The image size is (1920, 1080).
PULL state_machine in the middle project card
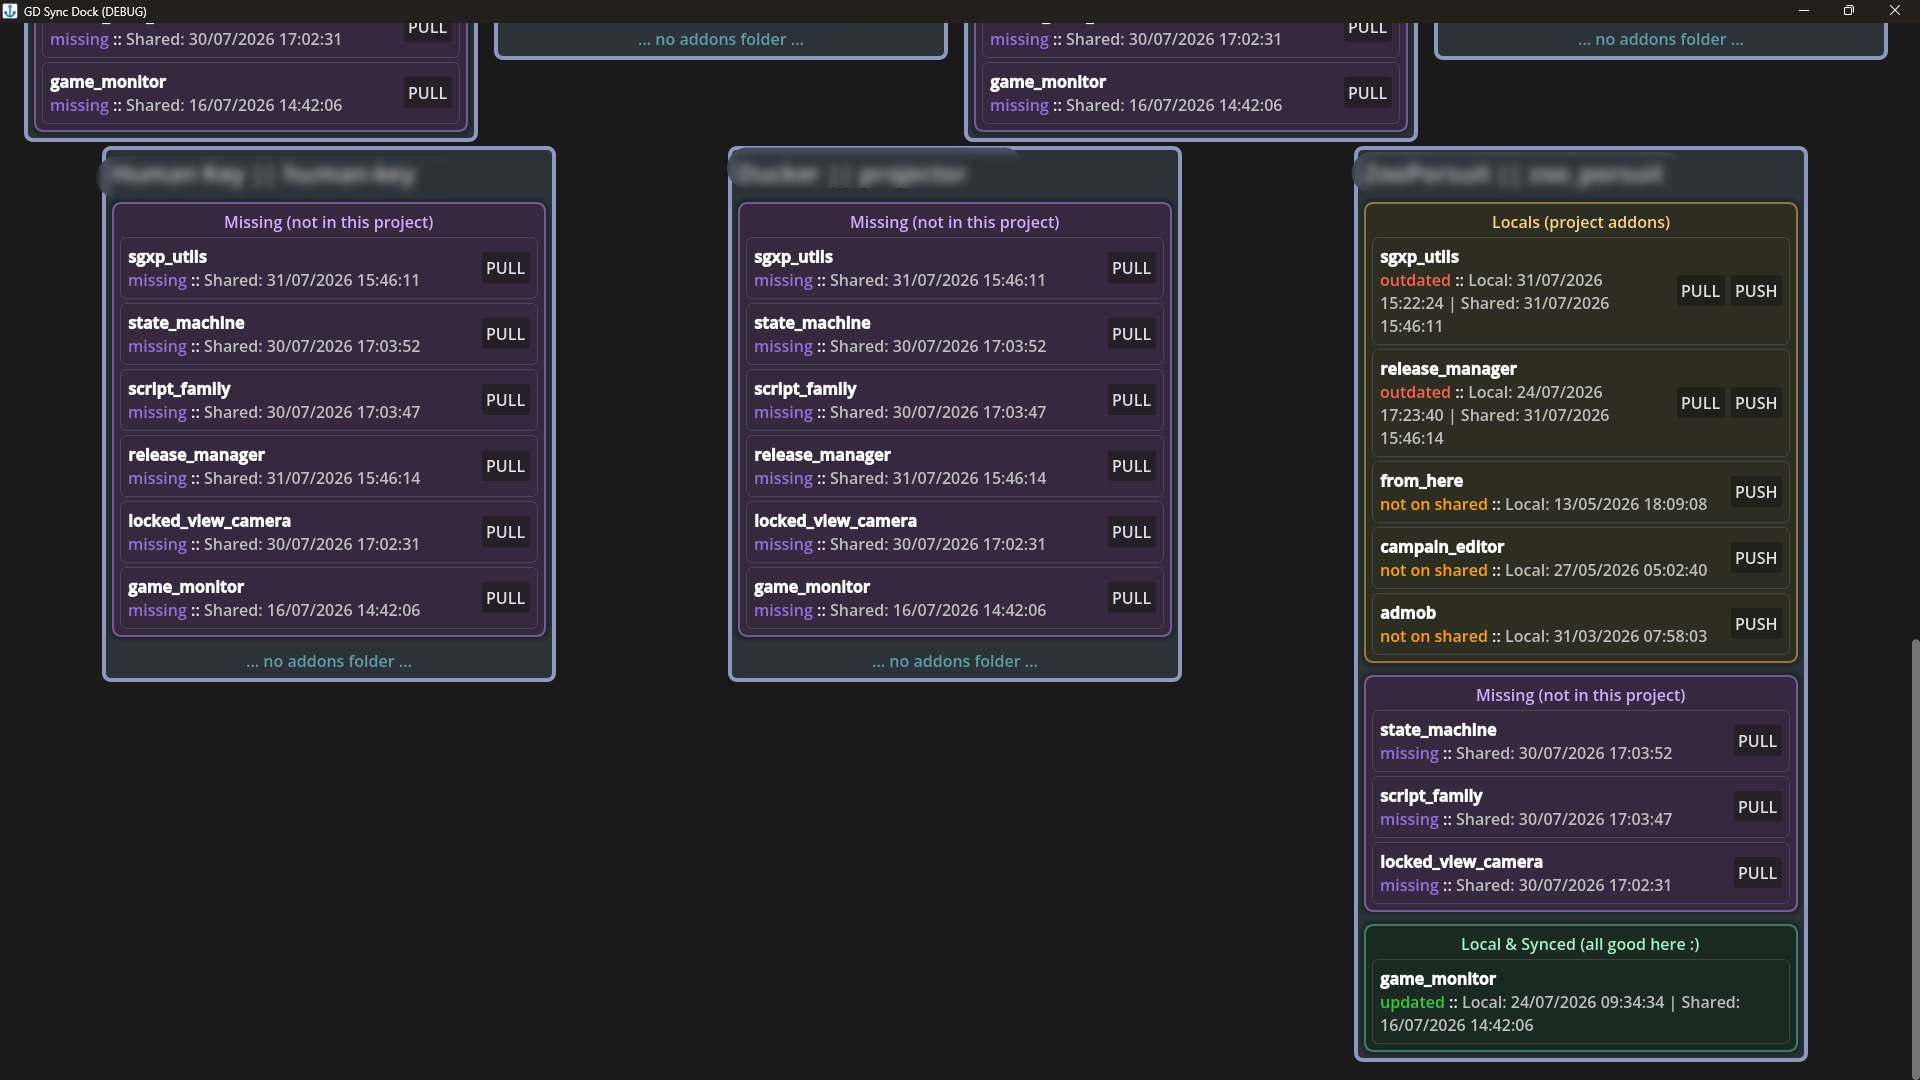tap(1131, 334)
